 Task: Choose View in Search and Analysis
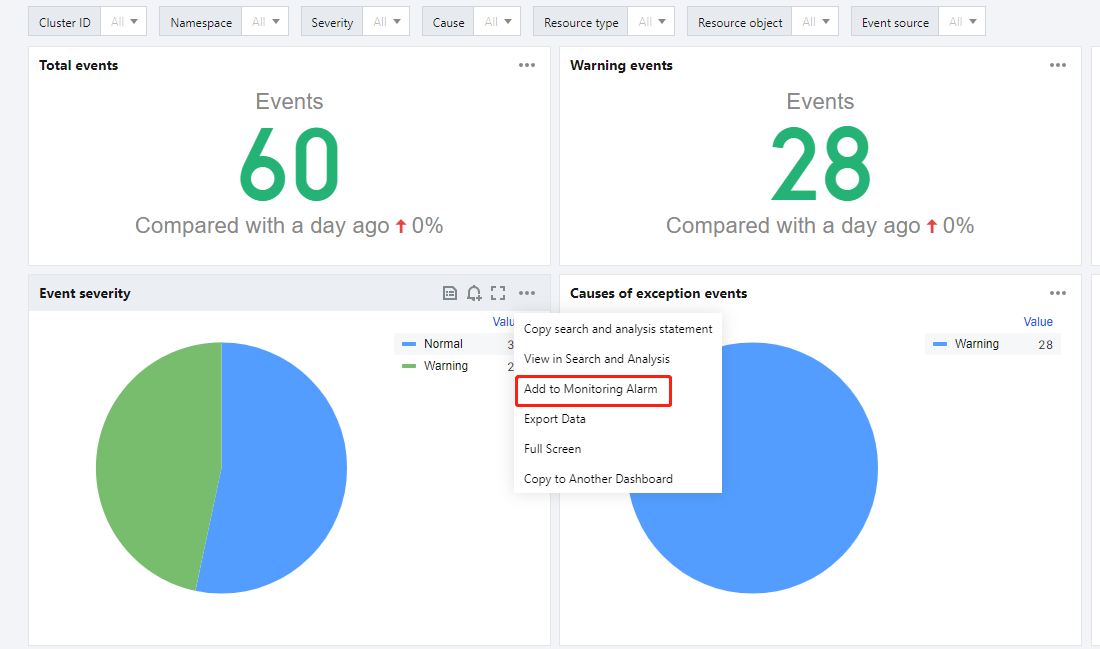pos(618,359)
